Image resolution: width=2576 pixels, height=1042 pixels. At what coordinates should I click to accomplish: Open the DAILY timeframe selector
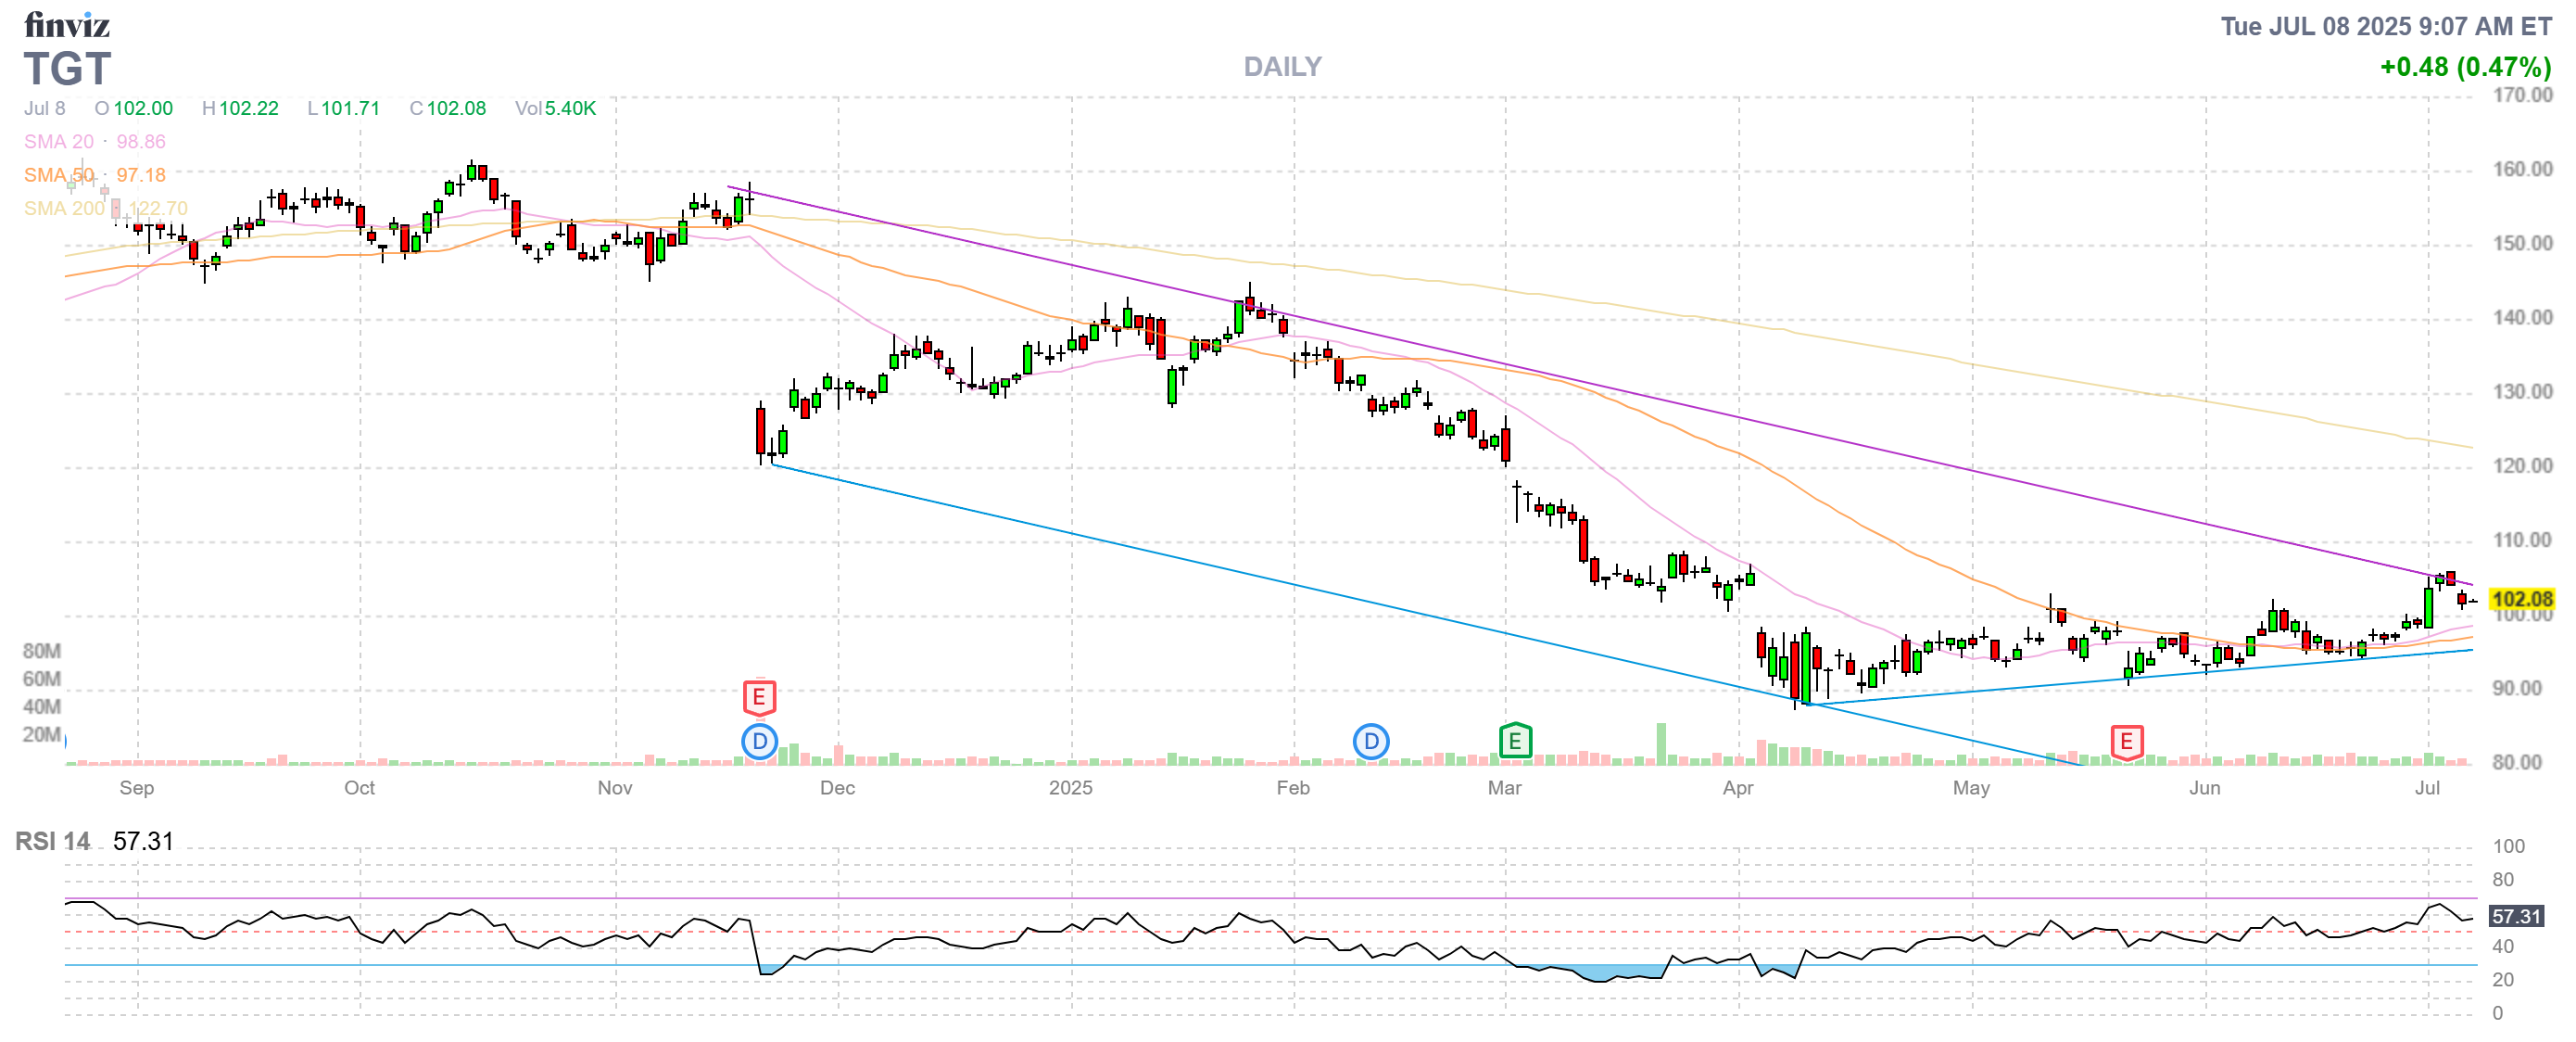tap(1282, 66)
